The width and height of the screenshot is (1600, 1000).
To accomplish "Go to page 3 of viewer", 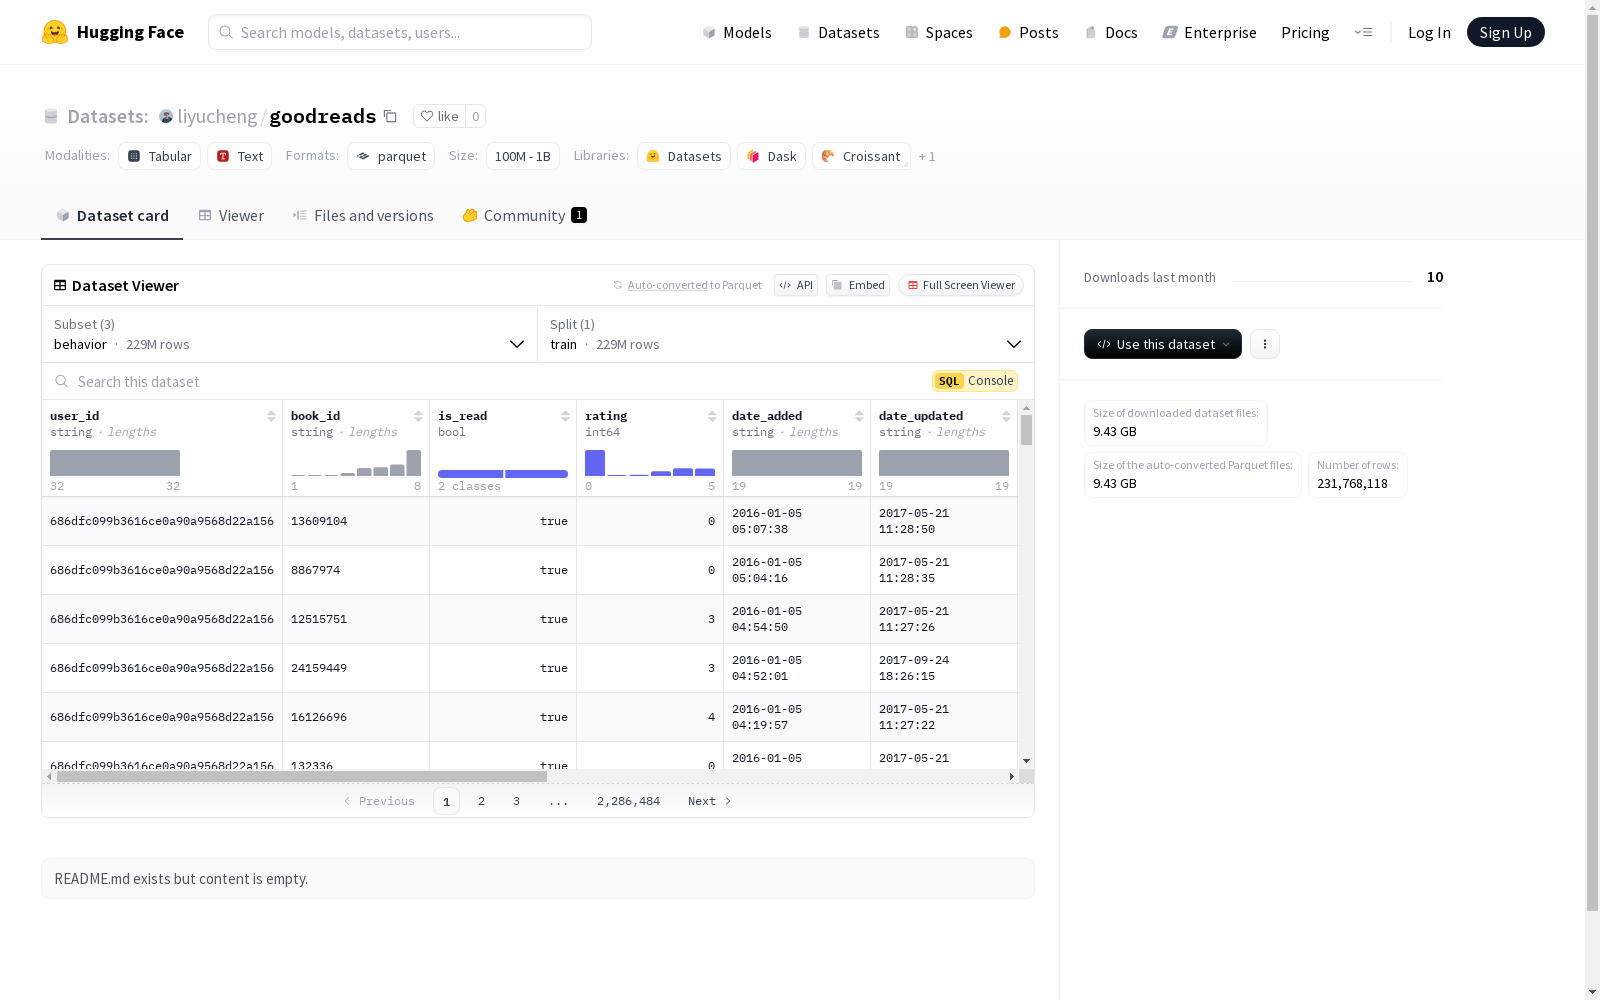I will pos(516,801).
